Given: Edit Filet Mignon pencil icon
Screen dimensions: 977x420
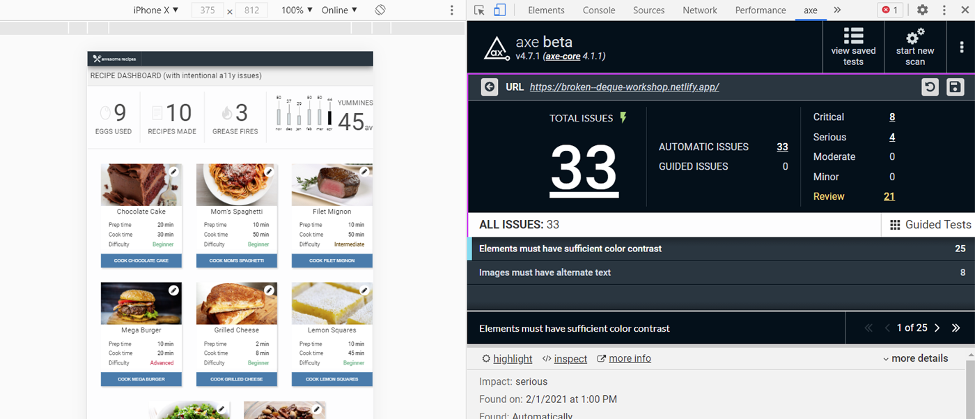Looking at the screenshot, I should click(x=365, y=171).
